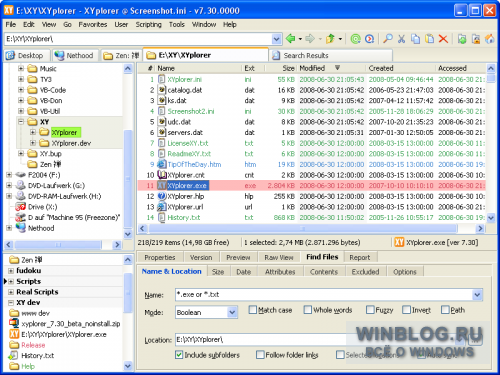Sort the file list by Size column
500x375 pixels.
[x=281, y=68]
